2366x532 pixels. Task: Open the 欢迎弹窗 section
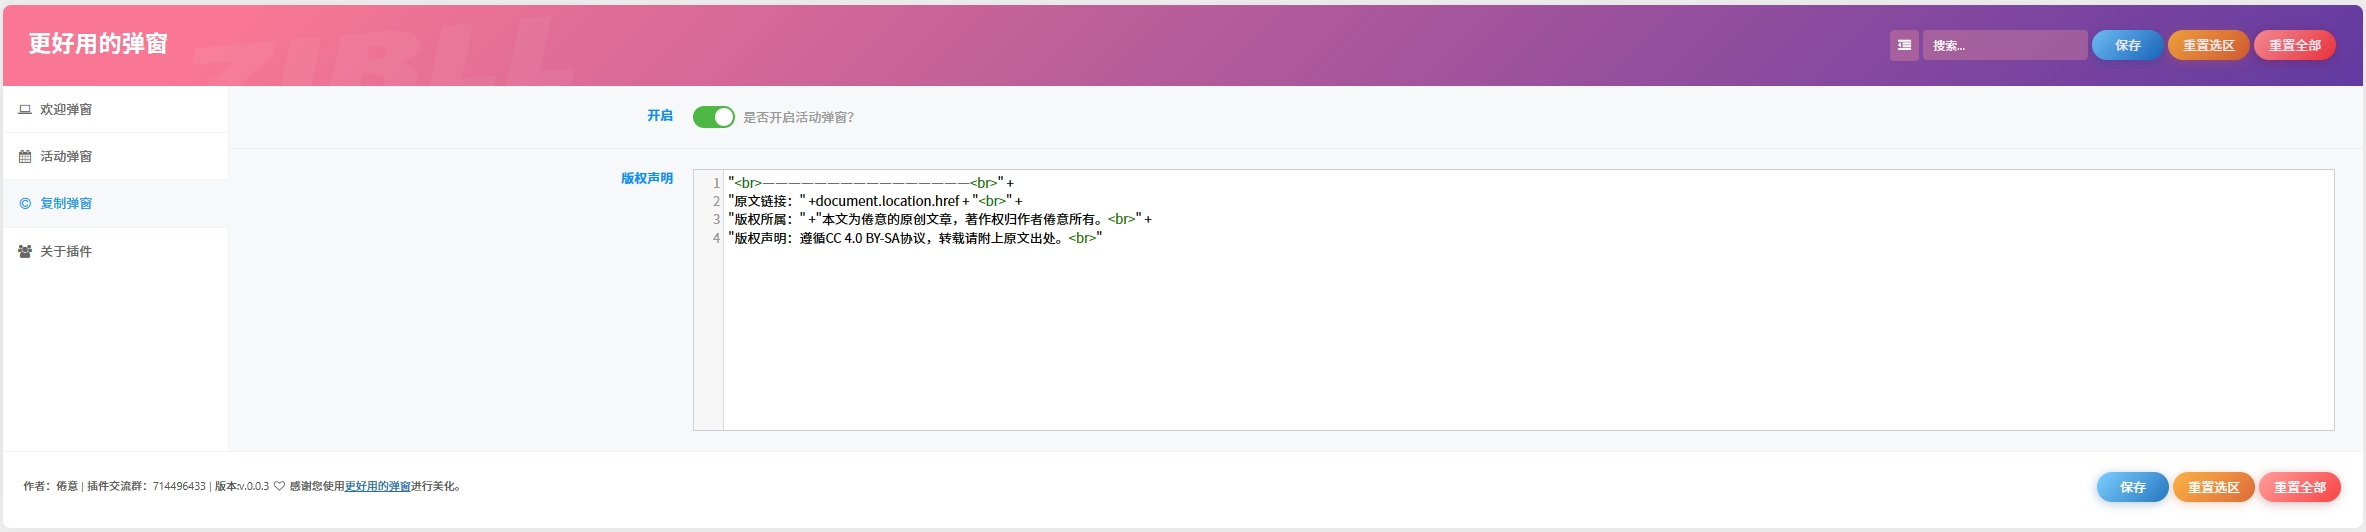click(x=116, y=110)
